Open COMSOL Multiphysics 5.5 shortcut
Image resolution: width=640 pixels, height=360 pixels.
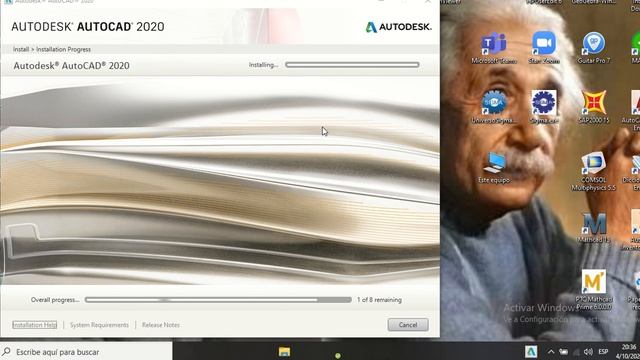[x=594, y=171]
